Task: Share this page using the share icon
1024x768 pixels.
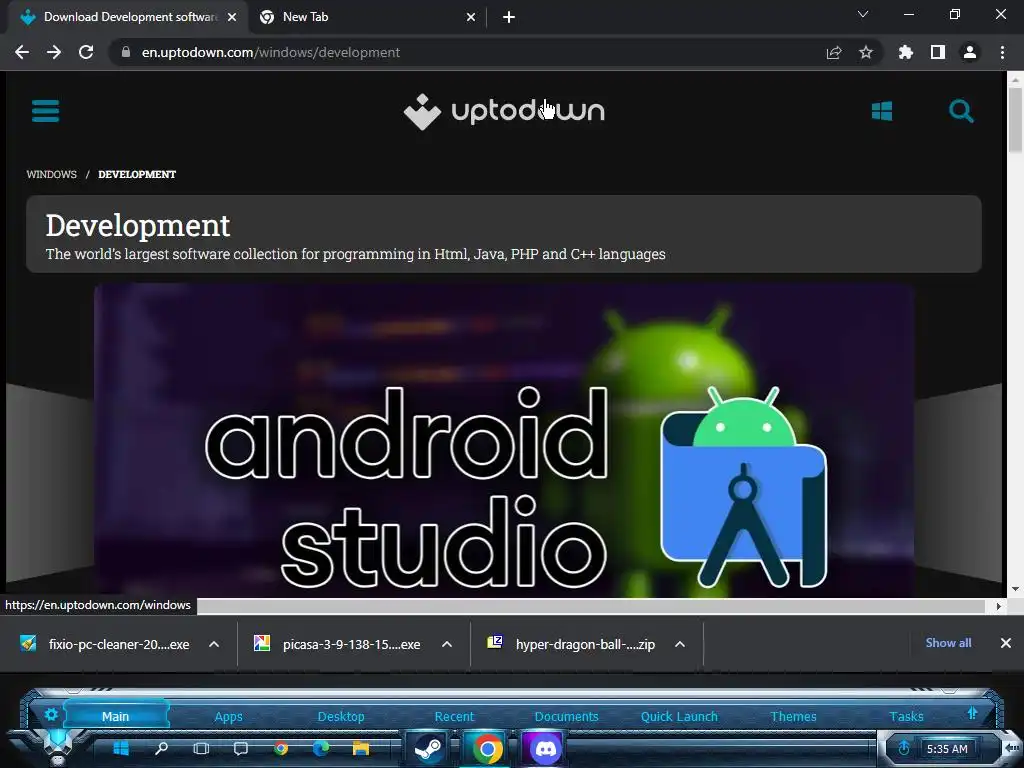Action: coord(834,52)
